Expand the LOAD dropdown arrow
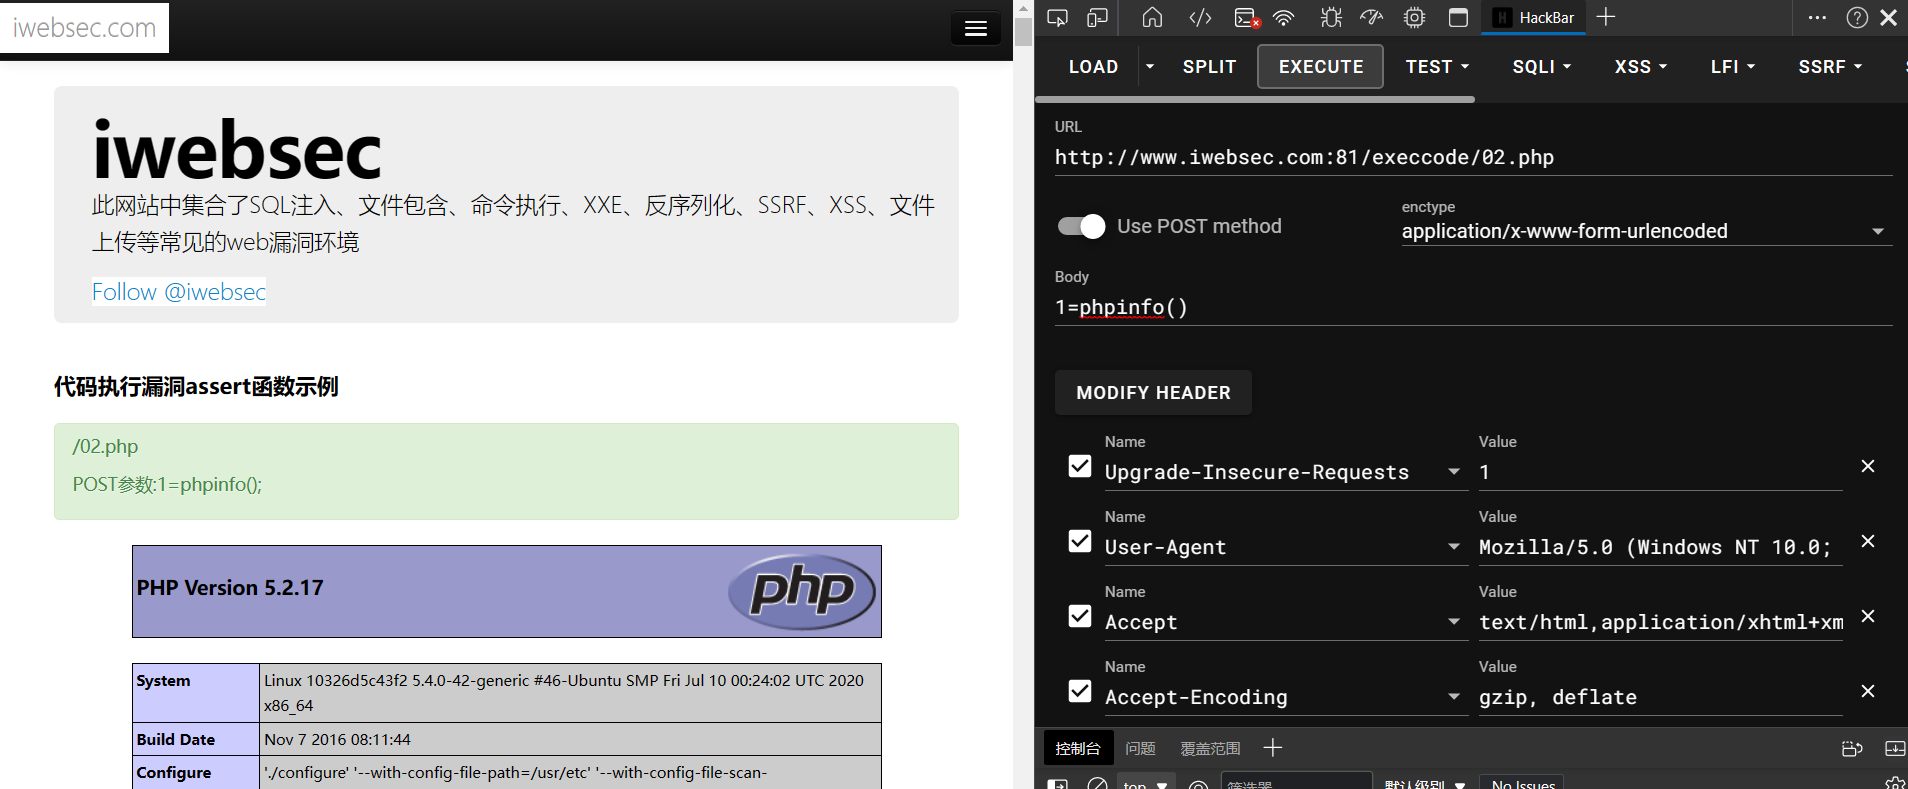 pos(1150,66)
